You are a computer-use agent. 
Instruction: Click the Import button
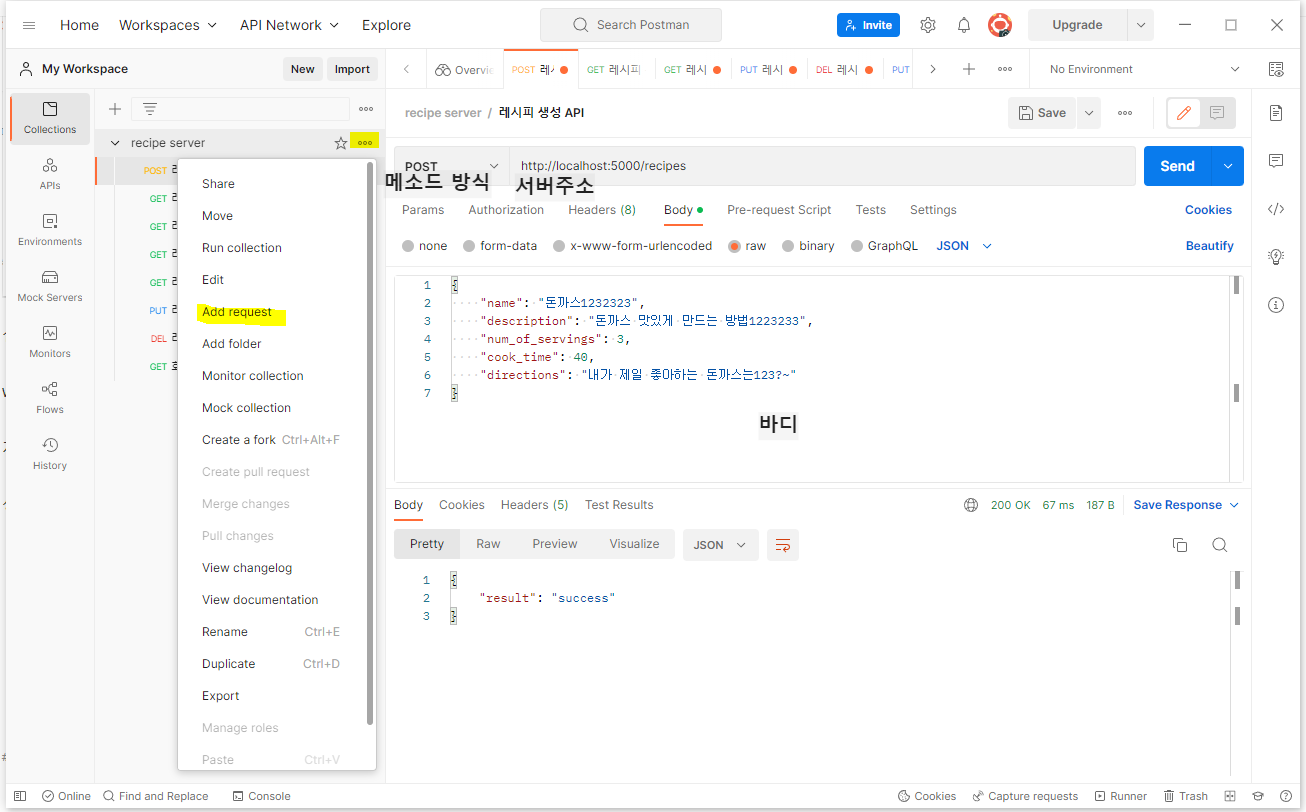point(352,69)
